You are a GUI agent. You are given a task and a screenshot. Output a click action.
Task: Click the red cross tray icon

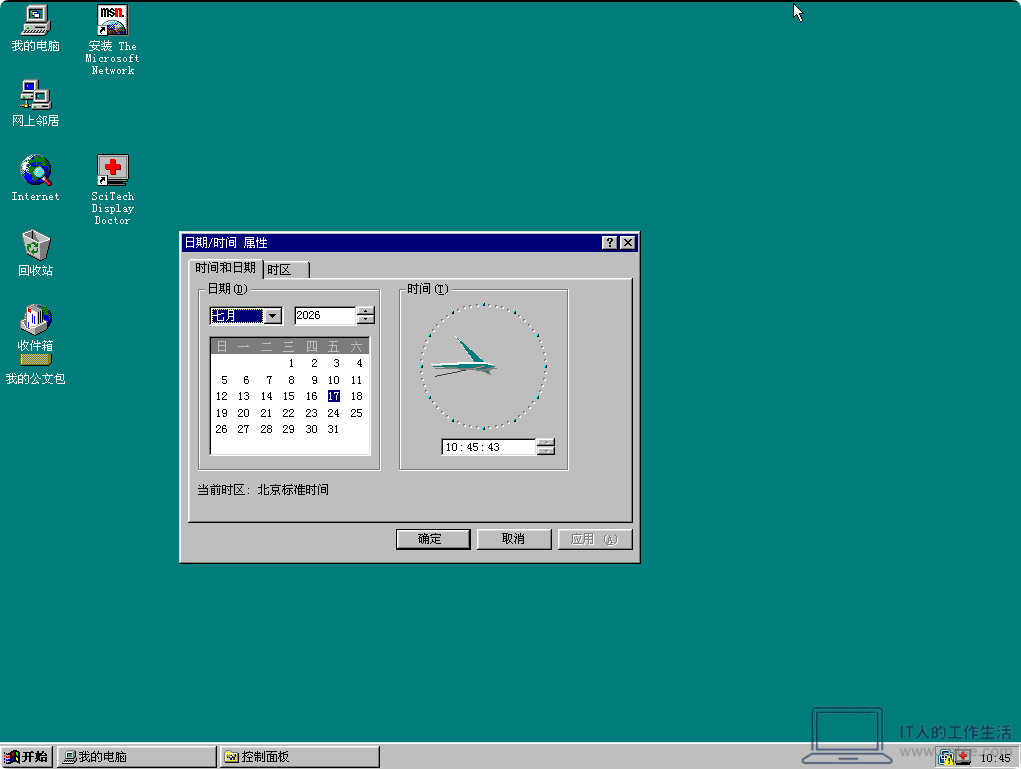[x=963, y=757]
